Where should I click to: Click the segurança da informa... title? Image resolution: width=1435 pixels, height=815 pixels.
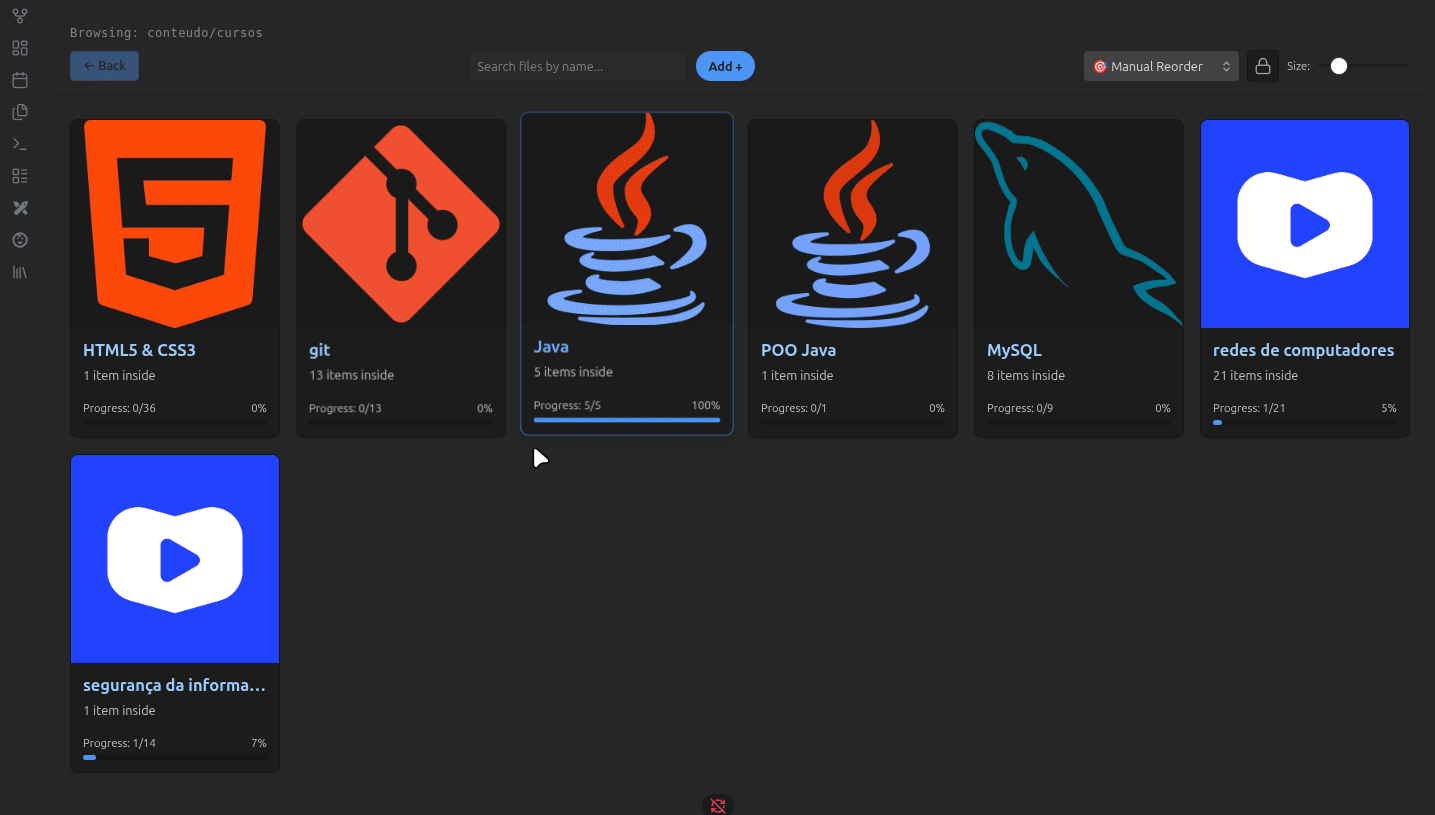click(174, 685)
